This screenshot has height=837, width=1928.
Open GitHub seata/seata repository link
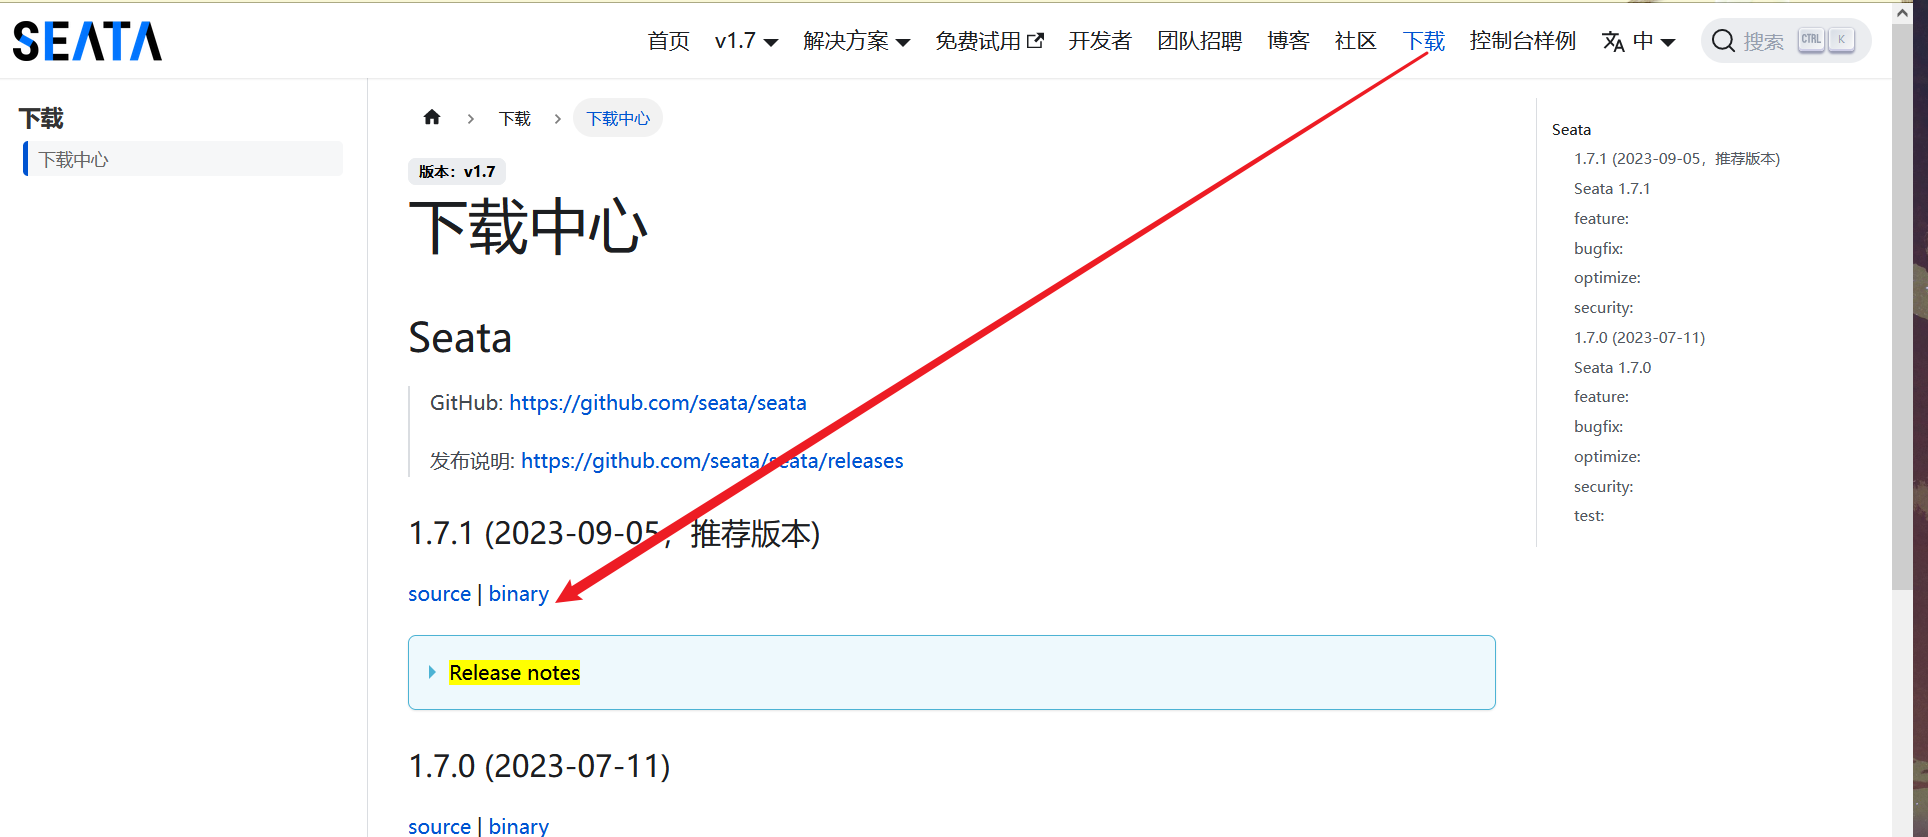658,403
